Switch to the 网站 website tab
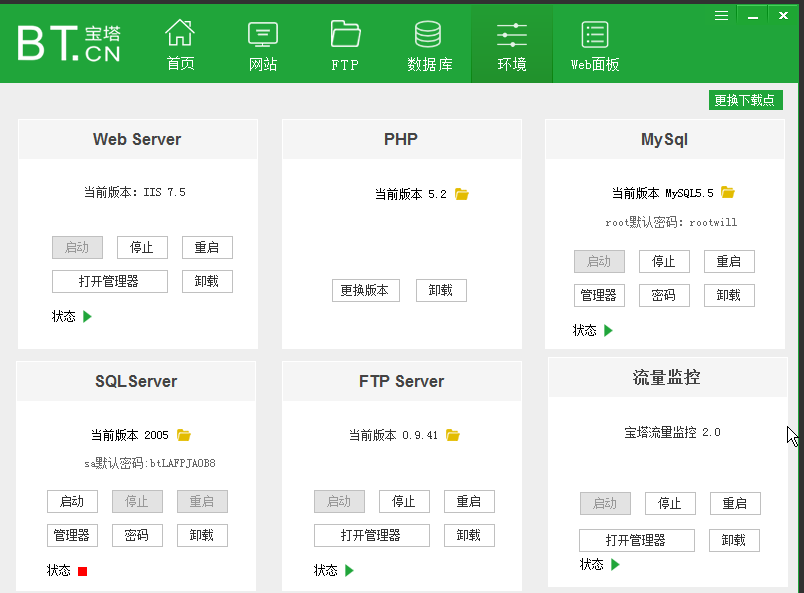 (x=263, y=45)
